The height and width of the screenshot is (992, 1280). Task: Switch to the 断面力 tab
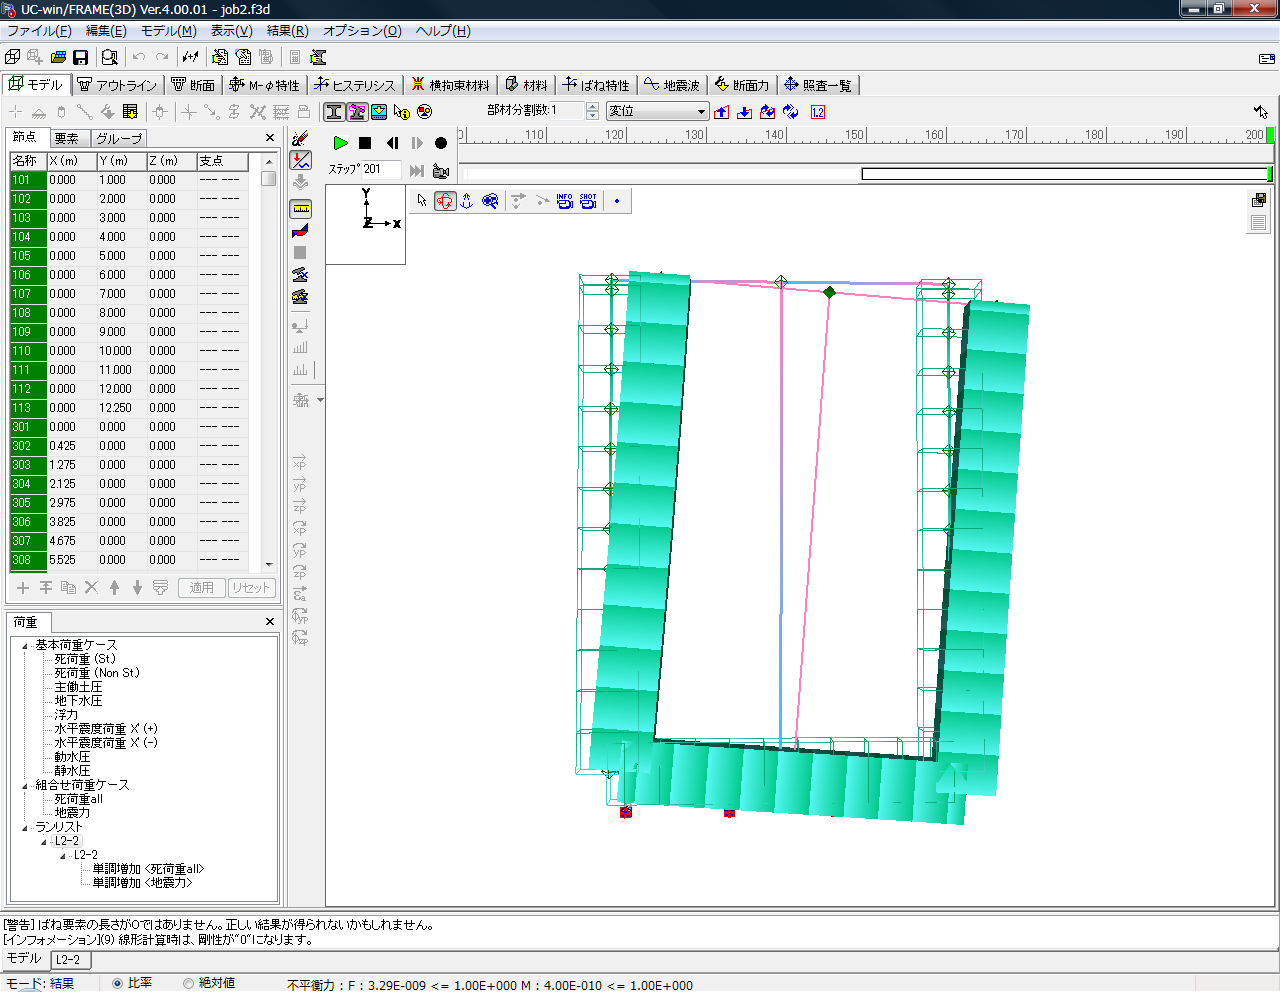coord(741,85)
